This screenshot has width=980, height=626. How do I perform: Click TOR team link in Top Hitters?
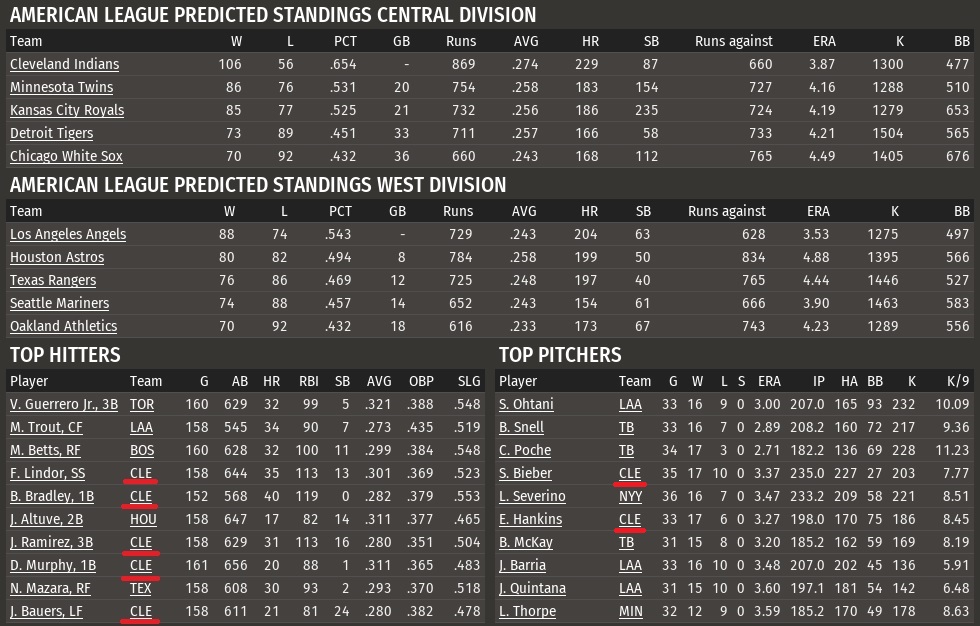point(142,404)
